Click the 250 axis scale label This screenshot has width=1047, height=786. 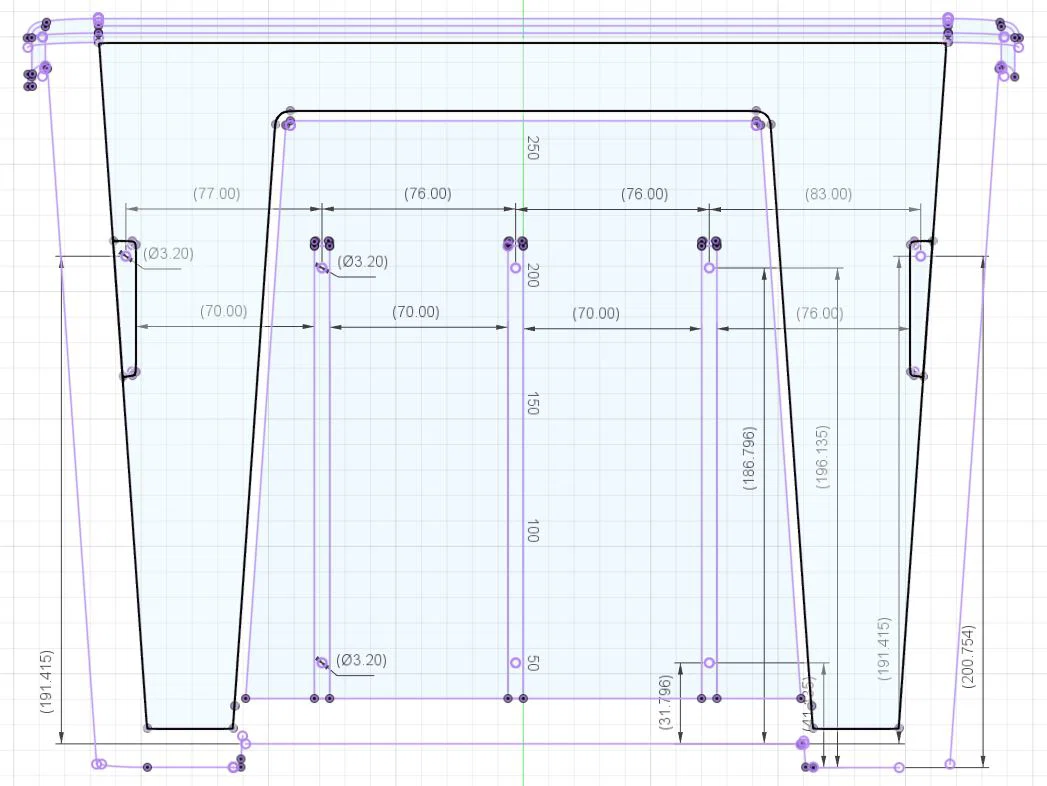(532, 148)
